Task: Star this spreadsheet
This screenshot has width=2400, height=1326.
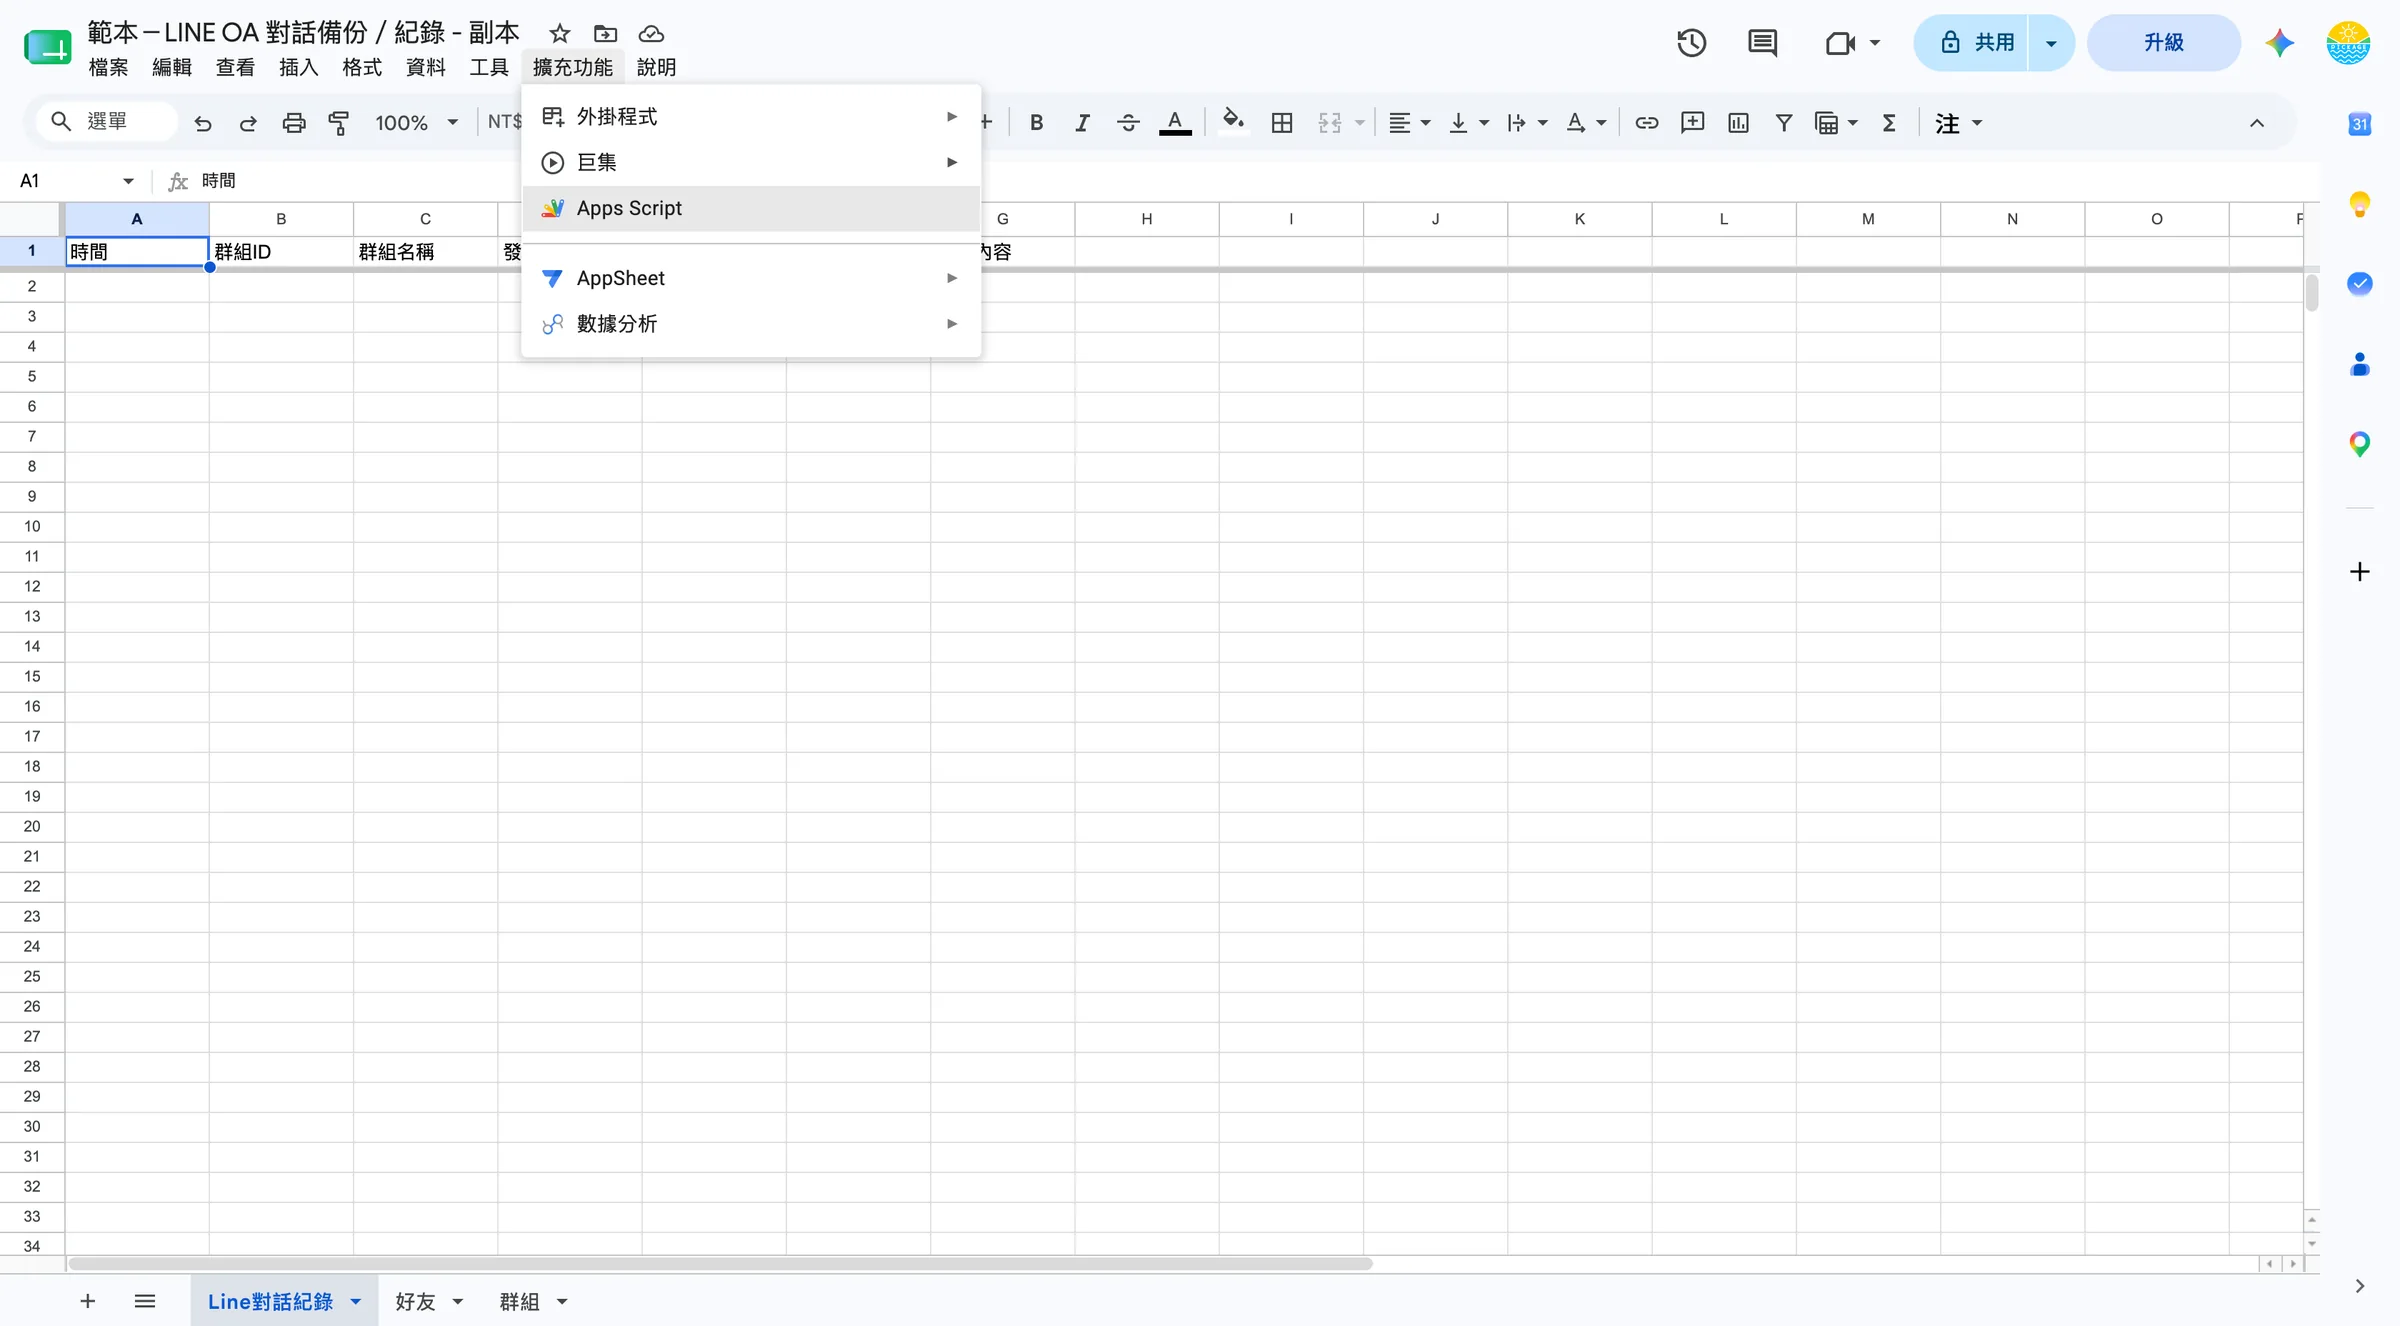Action: (x=560, y=34)
